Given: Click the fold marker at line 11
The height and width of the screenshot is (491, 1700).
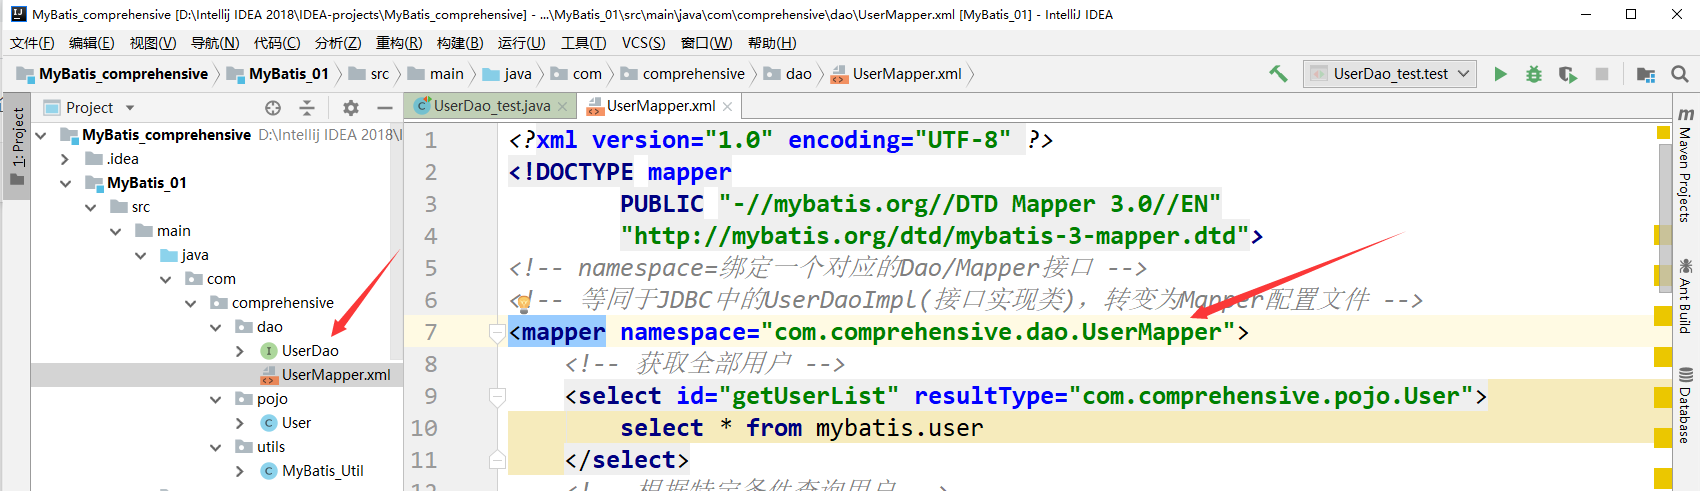Looking at the screenshot, I should (497, 460).
